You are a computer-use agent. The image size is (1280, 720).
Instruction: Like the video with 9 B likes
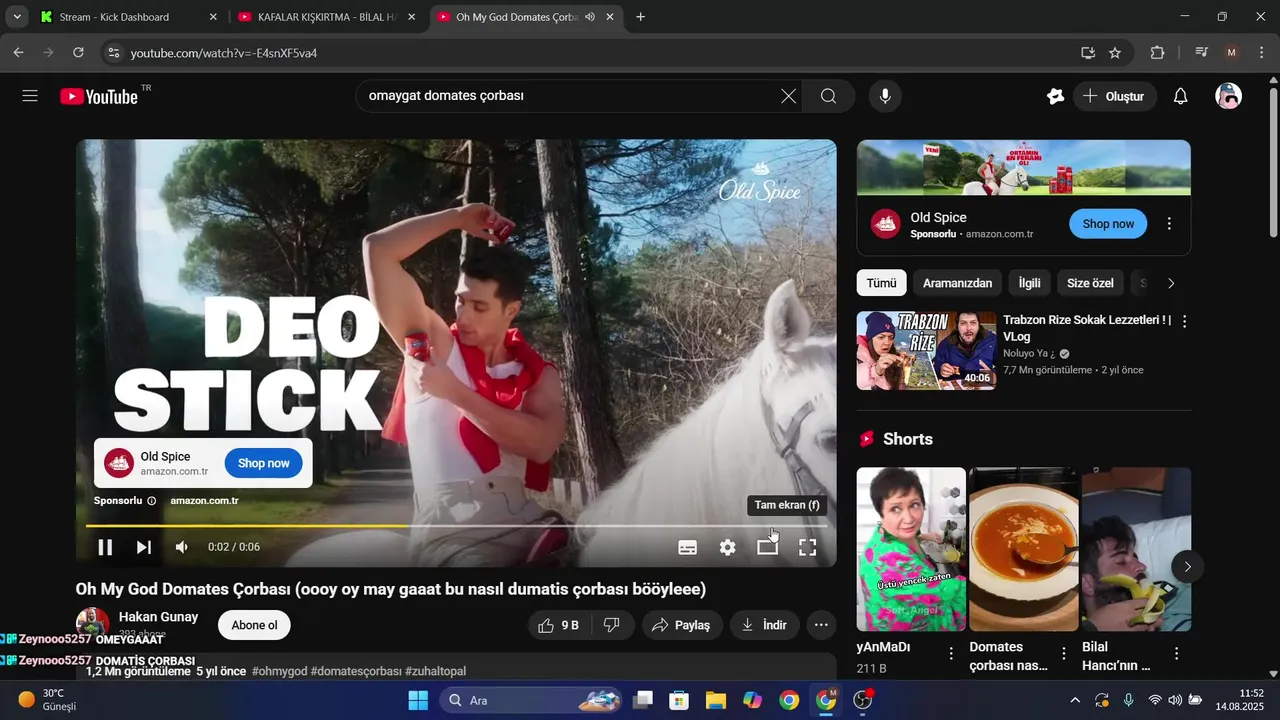tap(560, 625)
